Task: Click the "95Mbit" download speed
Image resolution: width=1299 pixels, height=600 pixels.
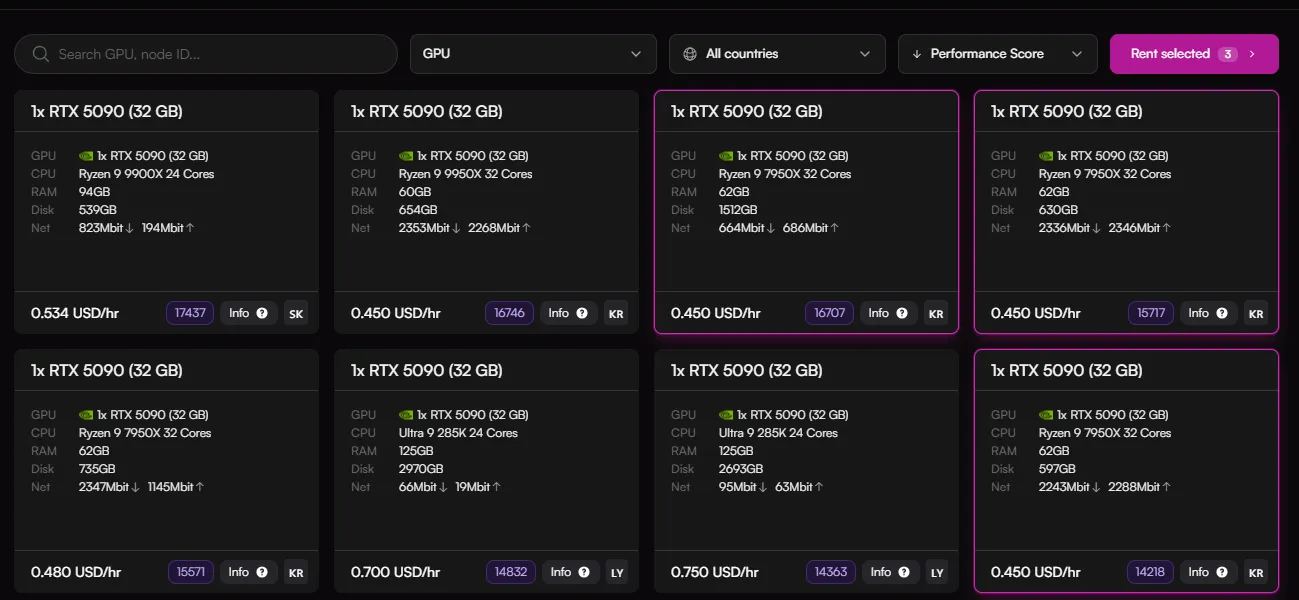Action: 740,487
